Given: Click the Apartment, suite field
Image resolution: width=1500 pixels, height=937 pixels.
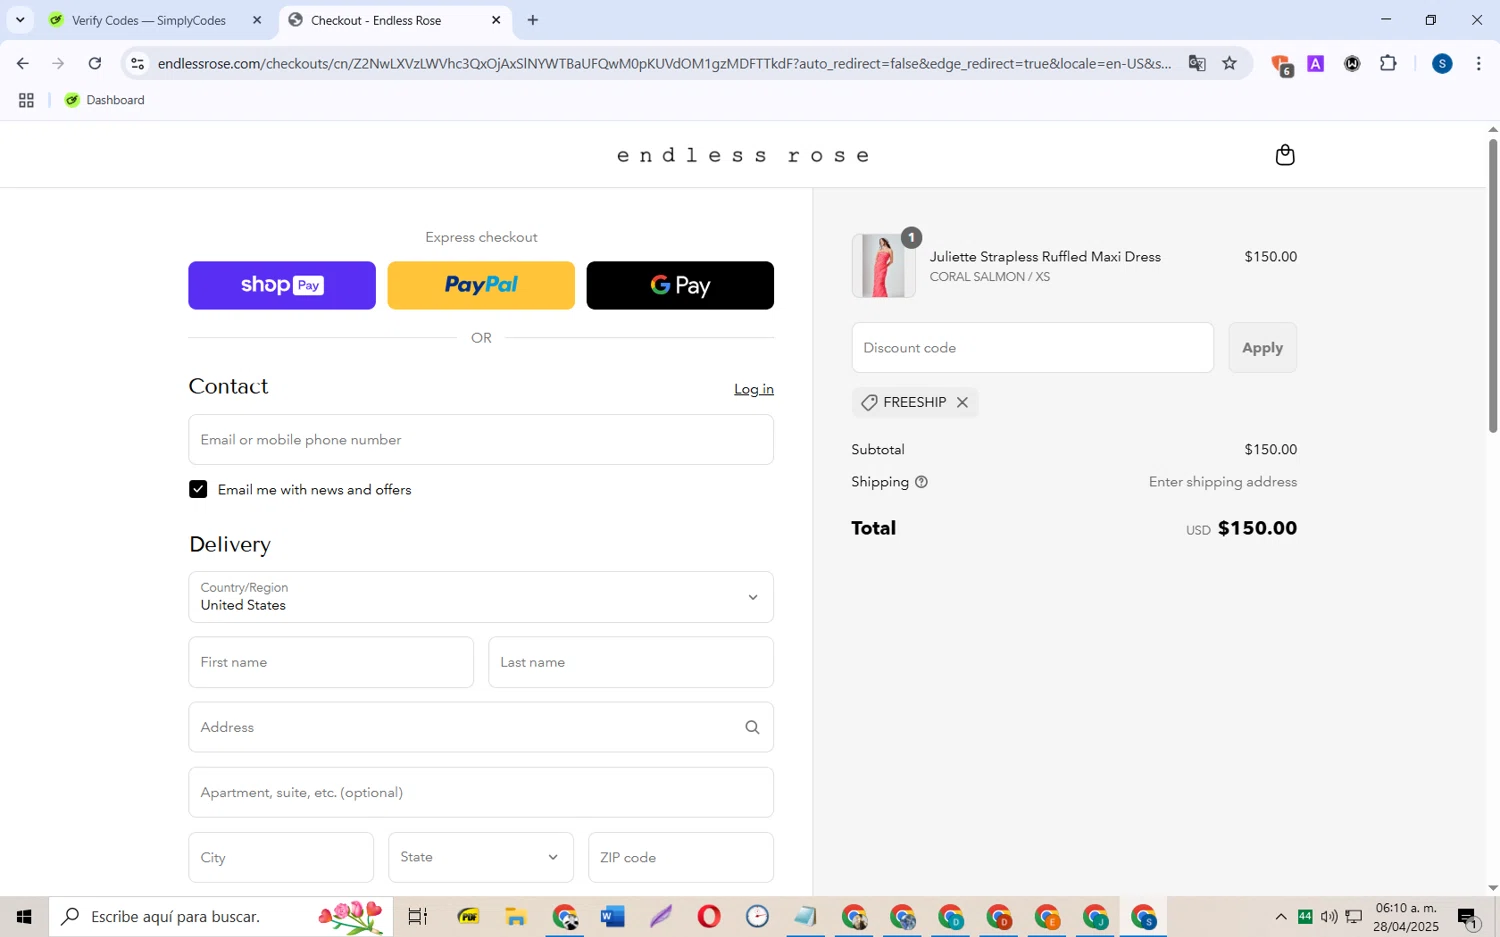Looking at the screenshot, I should pos(481,792).
